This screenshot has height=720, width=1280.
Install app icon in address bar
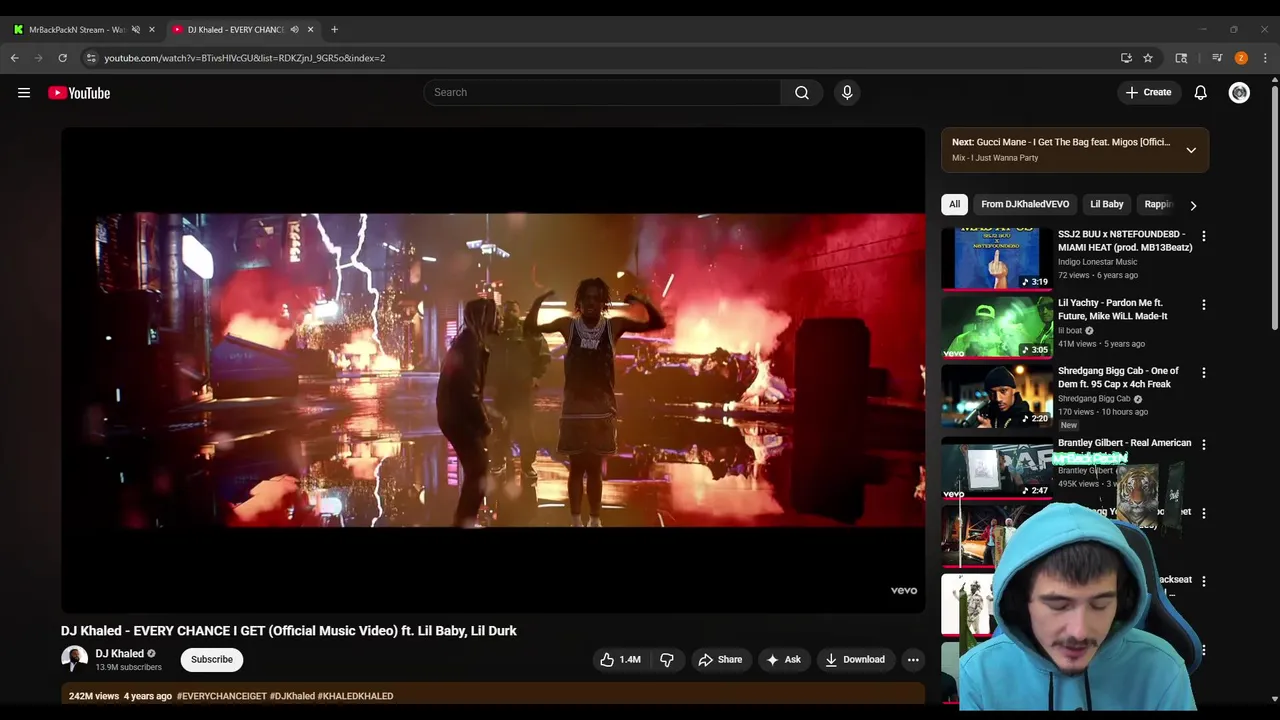pos(1126,58)
